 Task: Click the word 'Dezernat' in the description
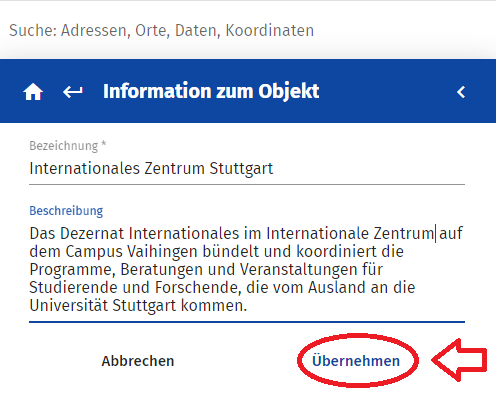click(x=92, y=234)
